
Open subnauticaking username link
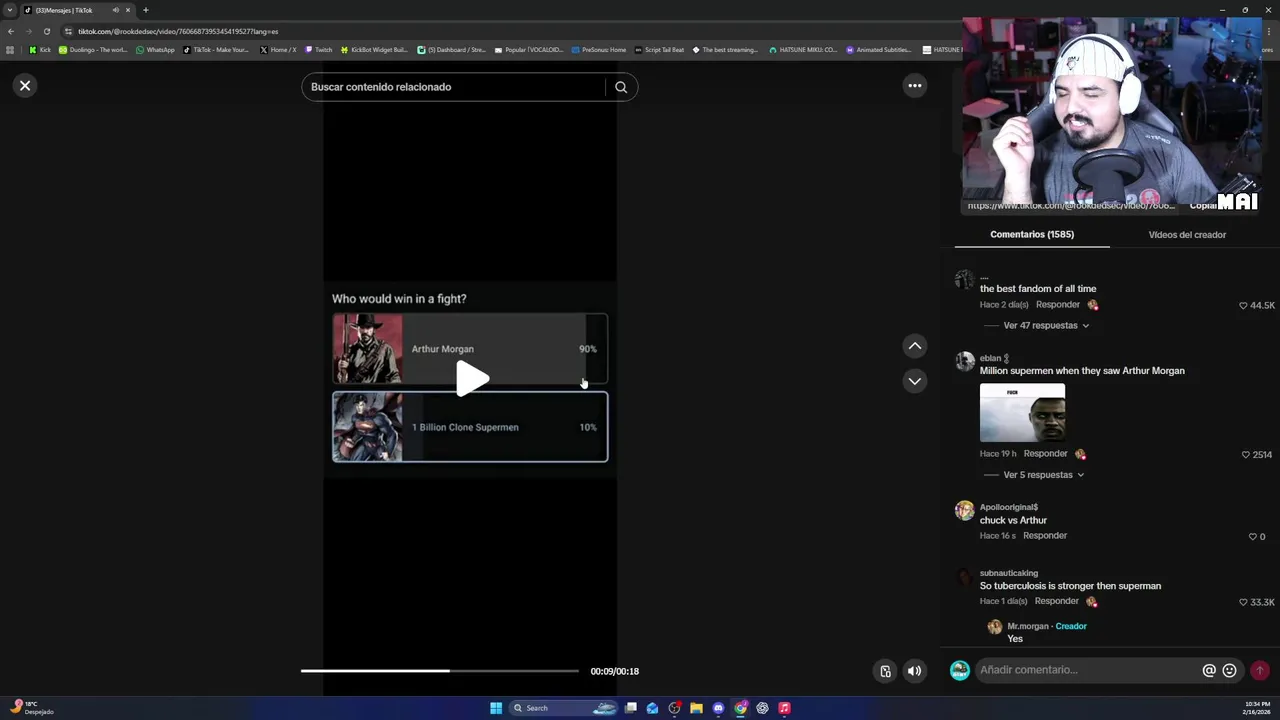pyautogui.click(x=1009, y=573)
